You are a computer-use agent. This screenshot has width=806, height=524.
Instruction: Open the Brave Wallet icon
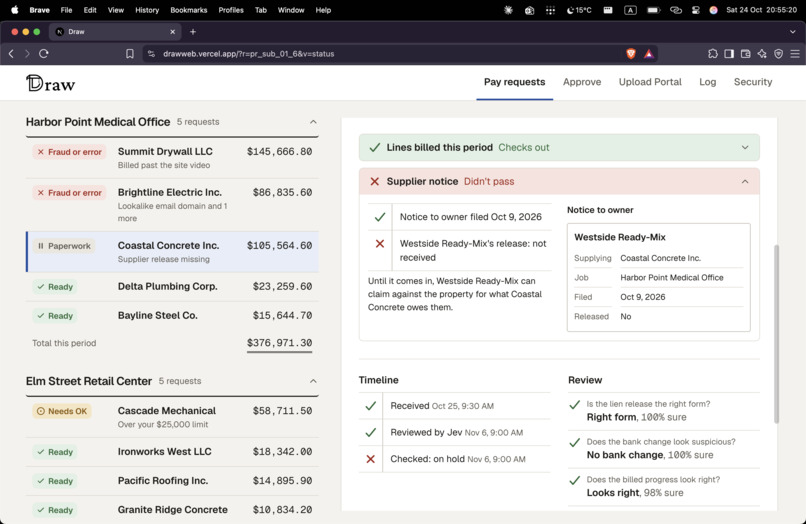coord(745,53)
